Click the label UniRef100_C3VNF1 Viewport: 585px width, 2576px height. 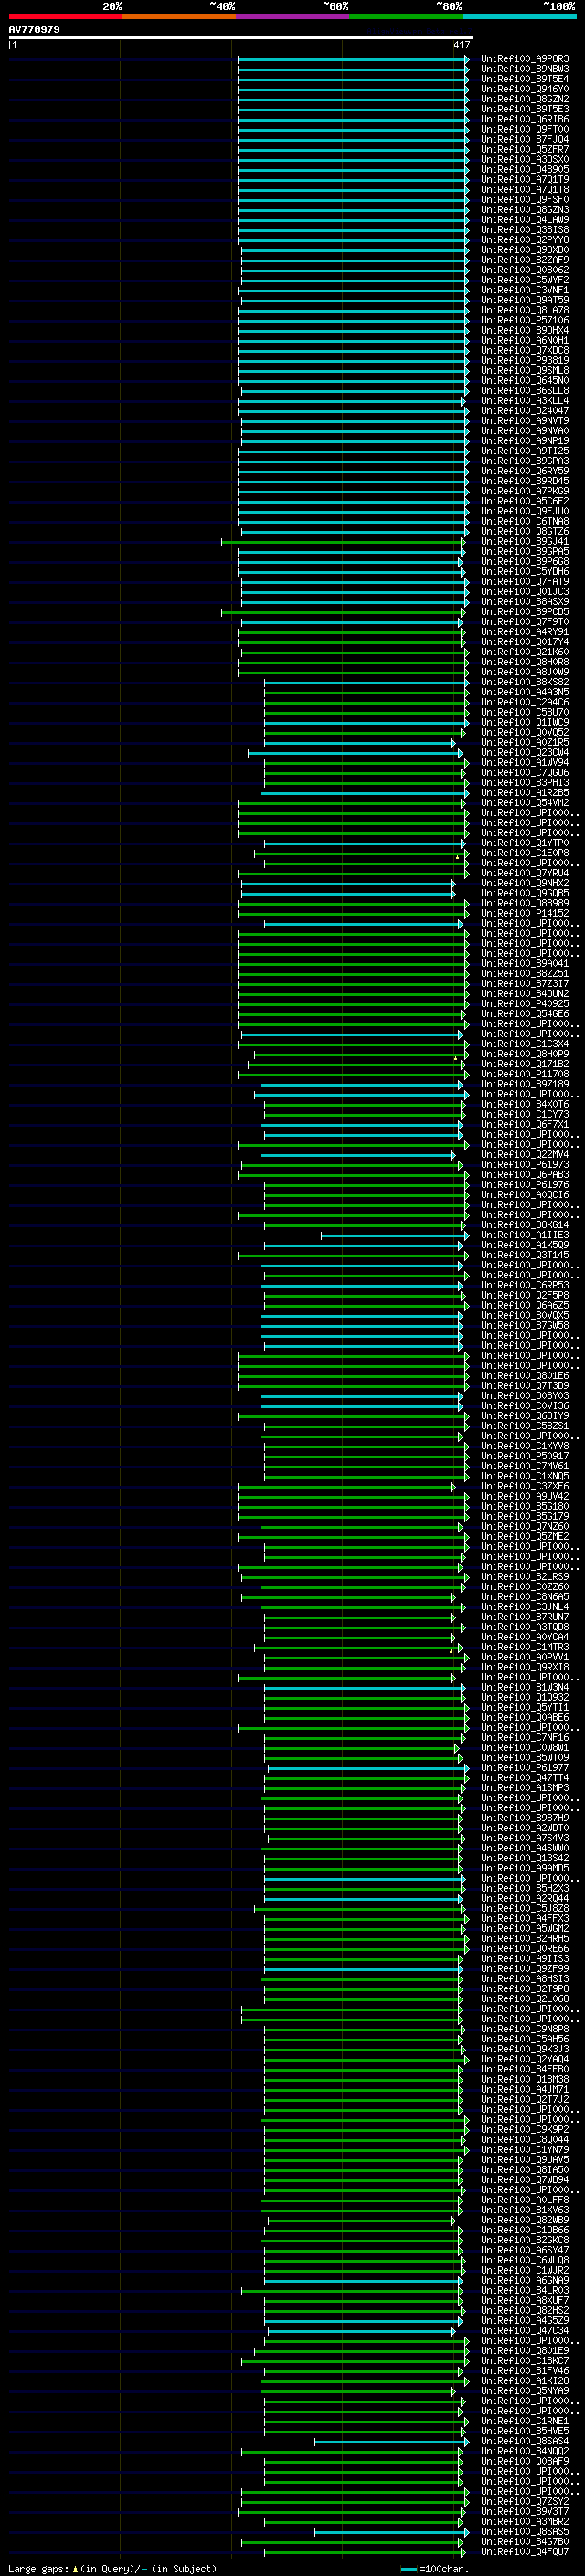pos(525,290)
